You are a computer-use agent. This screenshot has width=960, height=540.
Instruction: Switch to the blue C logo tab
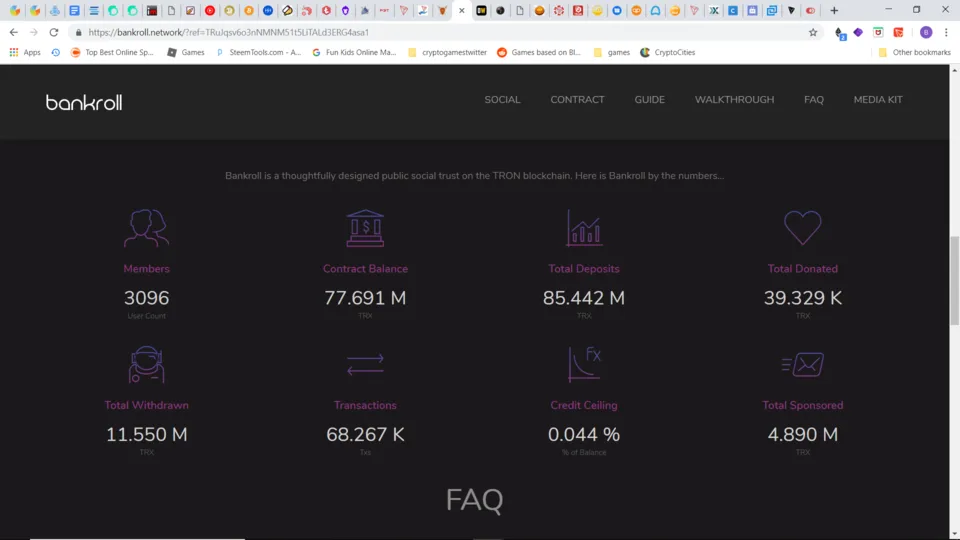coord(733,10)
